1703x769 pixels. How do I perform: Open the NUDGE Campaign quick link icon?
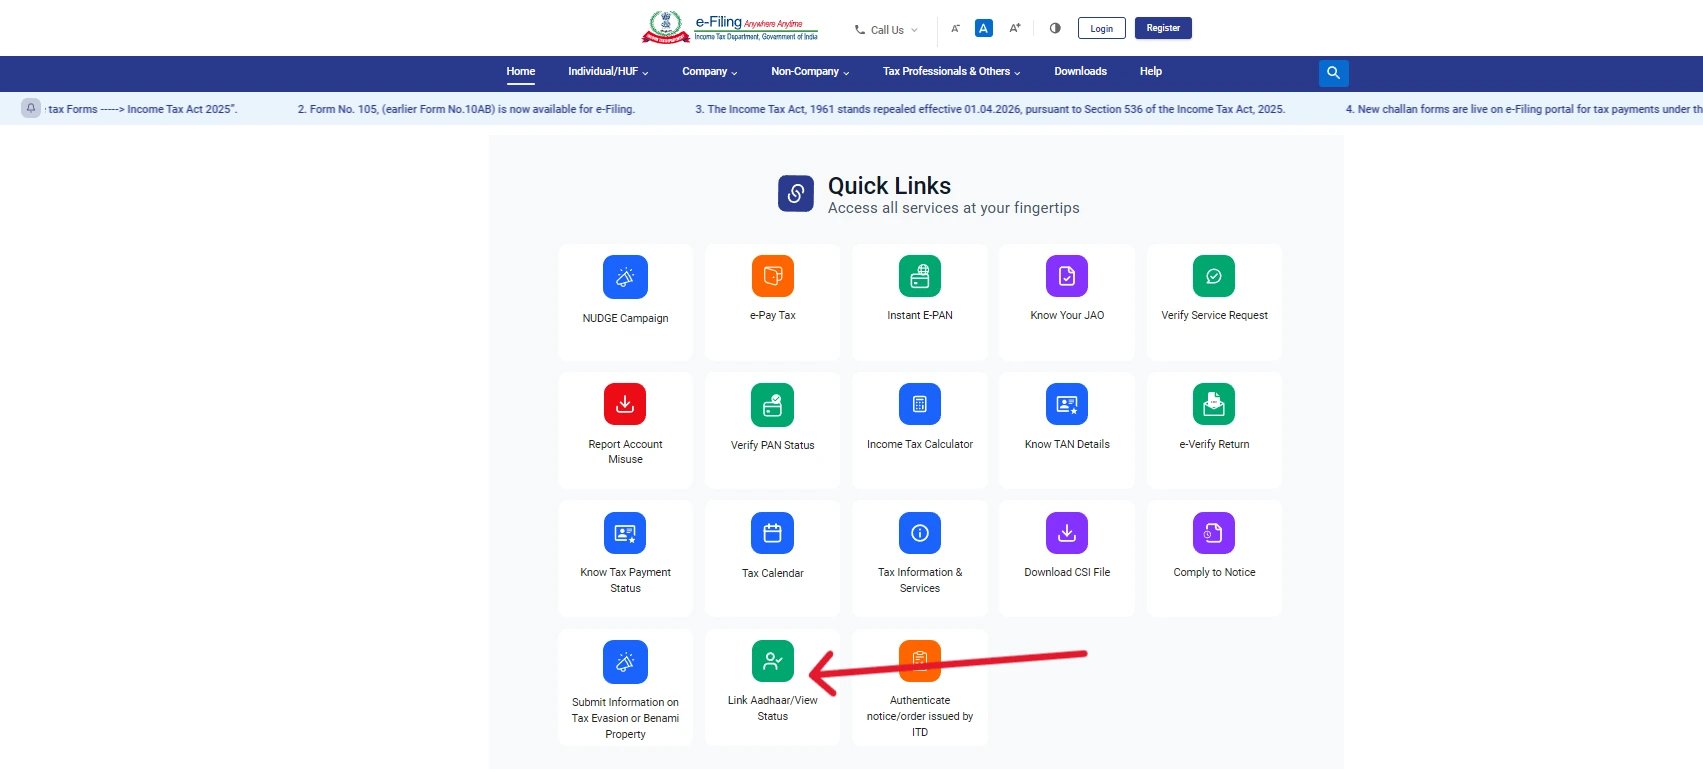[x=625, y=277]
